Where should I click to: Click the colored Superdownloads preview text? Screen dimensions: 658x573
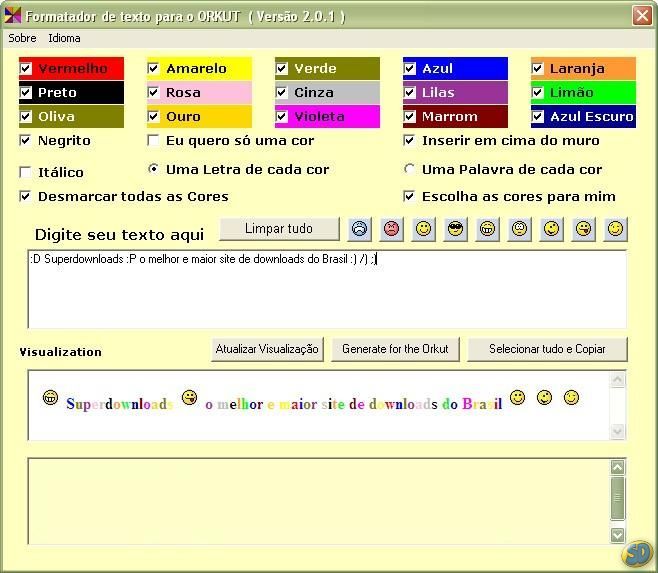120,404
